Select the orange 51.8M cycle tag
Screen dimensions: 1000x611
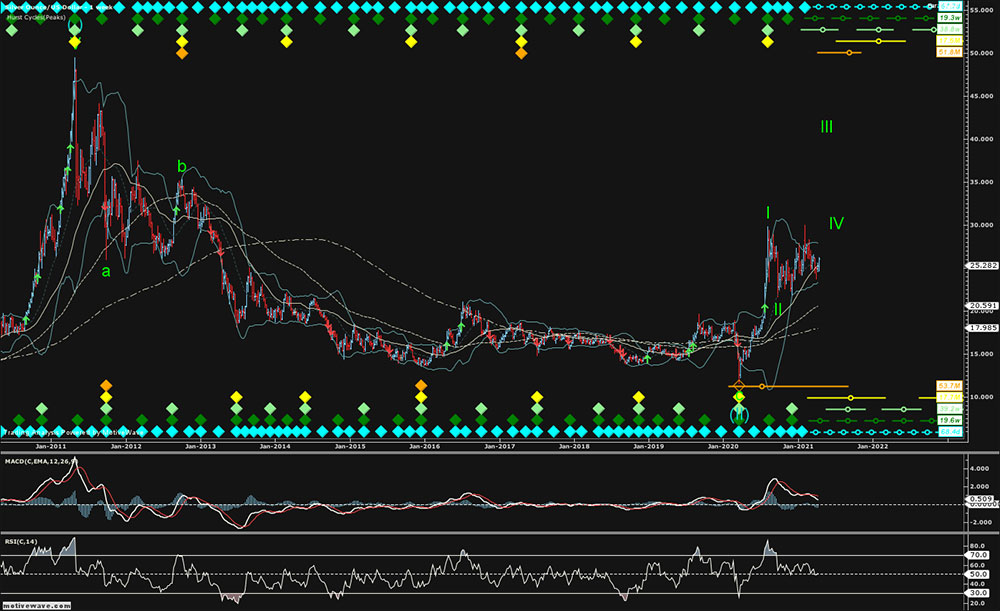[949, 52]
